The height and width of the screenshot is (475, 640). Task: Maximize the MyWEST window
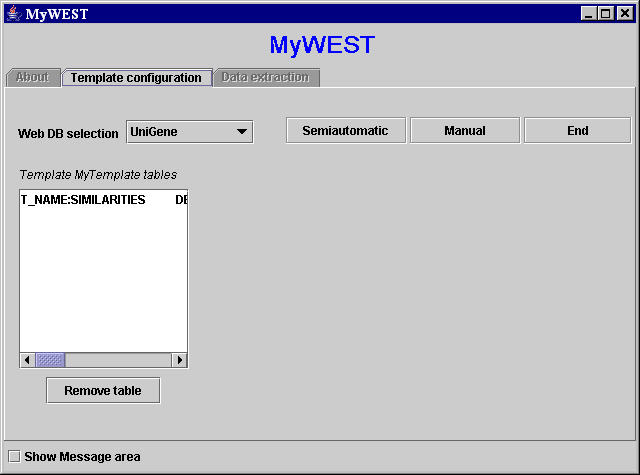[x=606, y=13]
